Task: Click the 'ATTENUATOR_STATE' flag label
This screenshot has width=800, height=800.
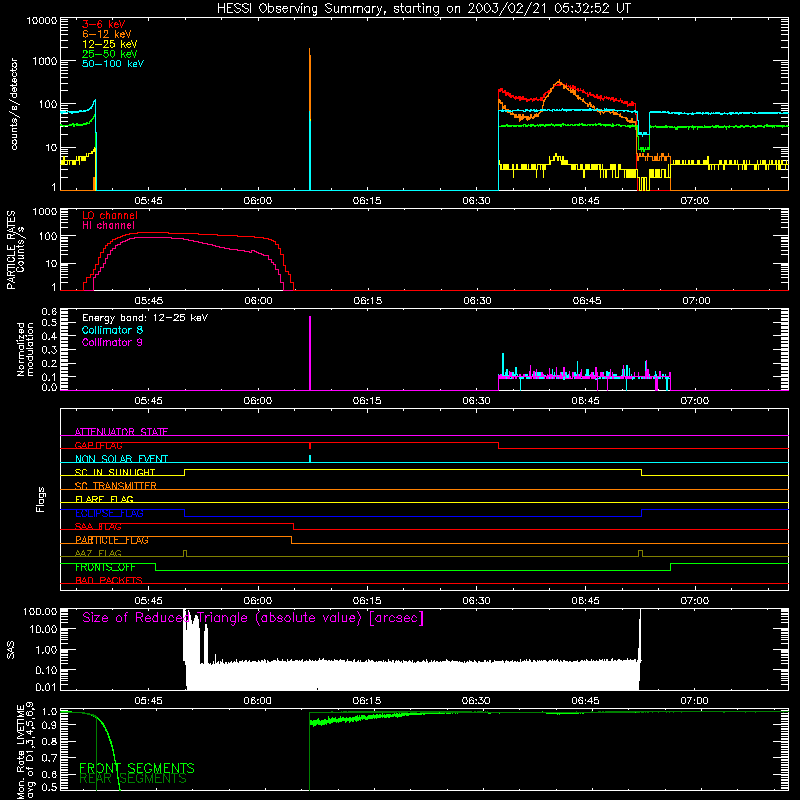Action: click(x=121, y=432)
